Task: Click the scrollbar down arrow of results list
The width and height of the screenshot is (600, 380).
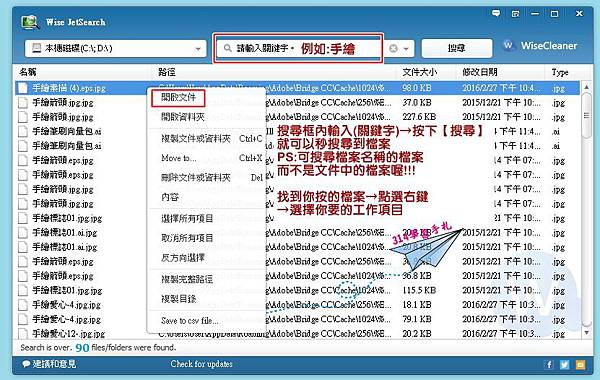Action: [x=586, y=333]
